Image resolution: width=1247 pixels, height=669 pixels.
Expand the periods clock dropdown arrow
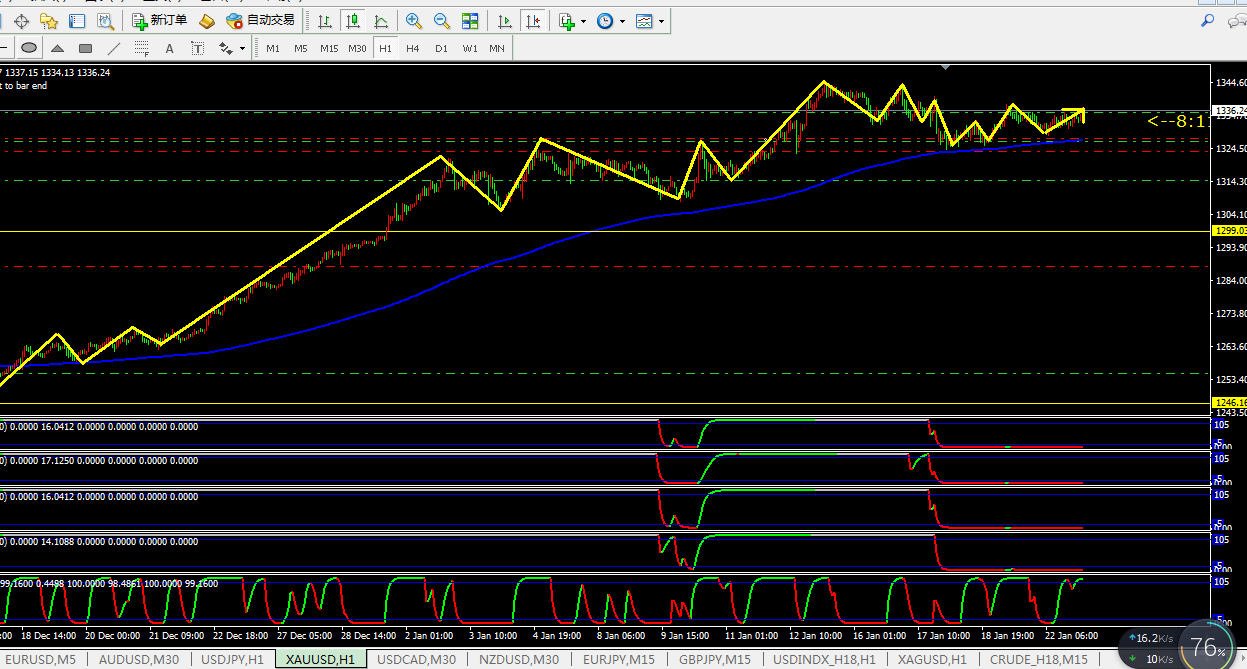[622, 21]
